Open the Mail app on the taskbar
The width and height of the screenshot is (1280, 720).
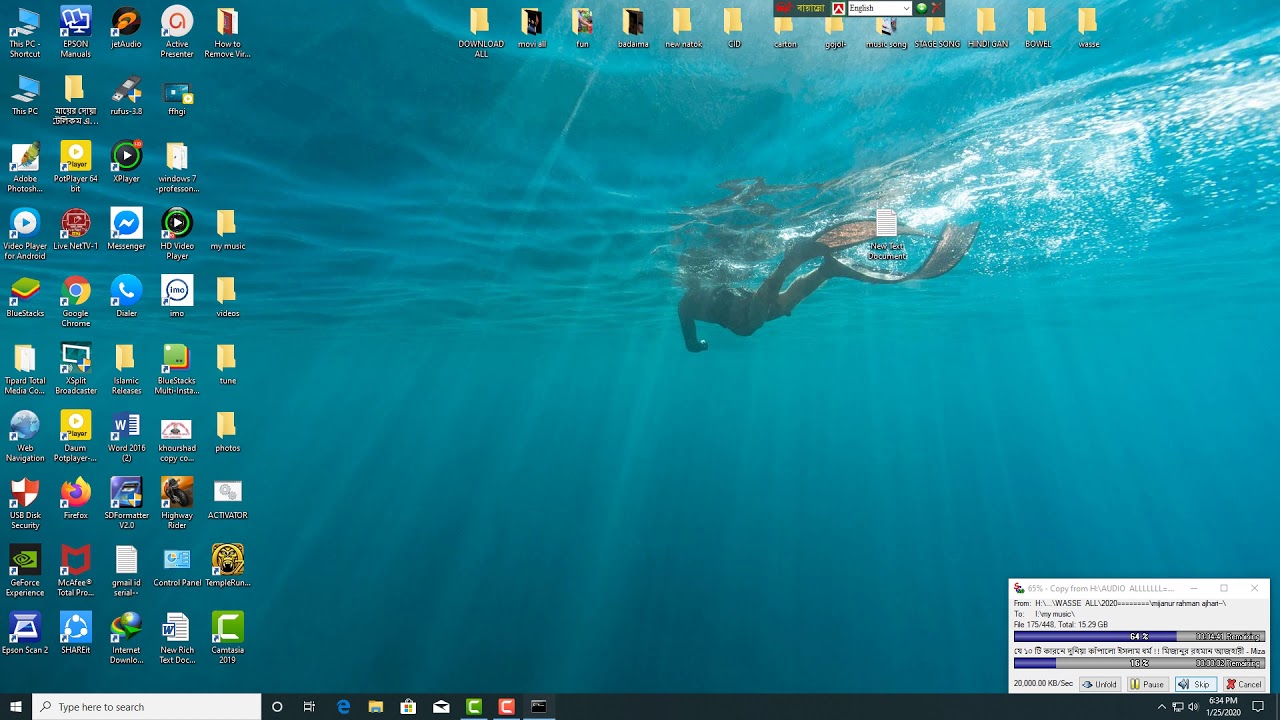(441, 707)
